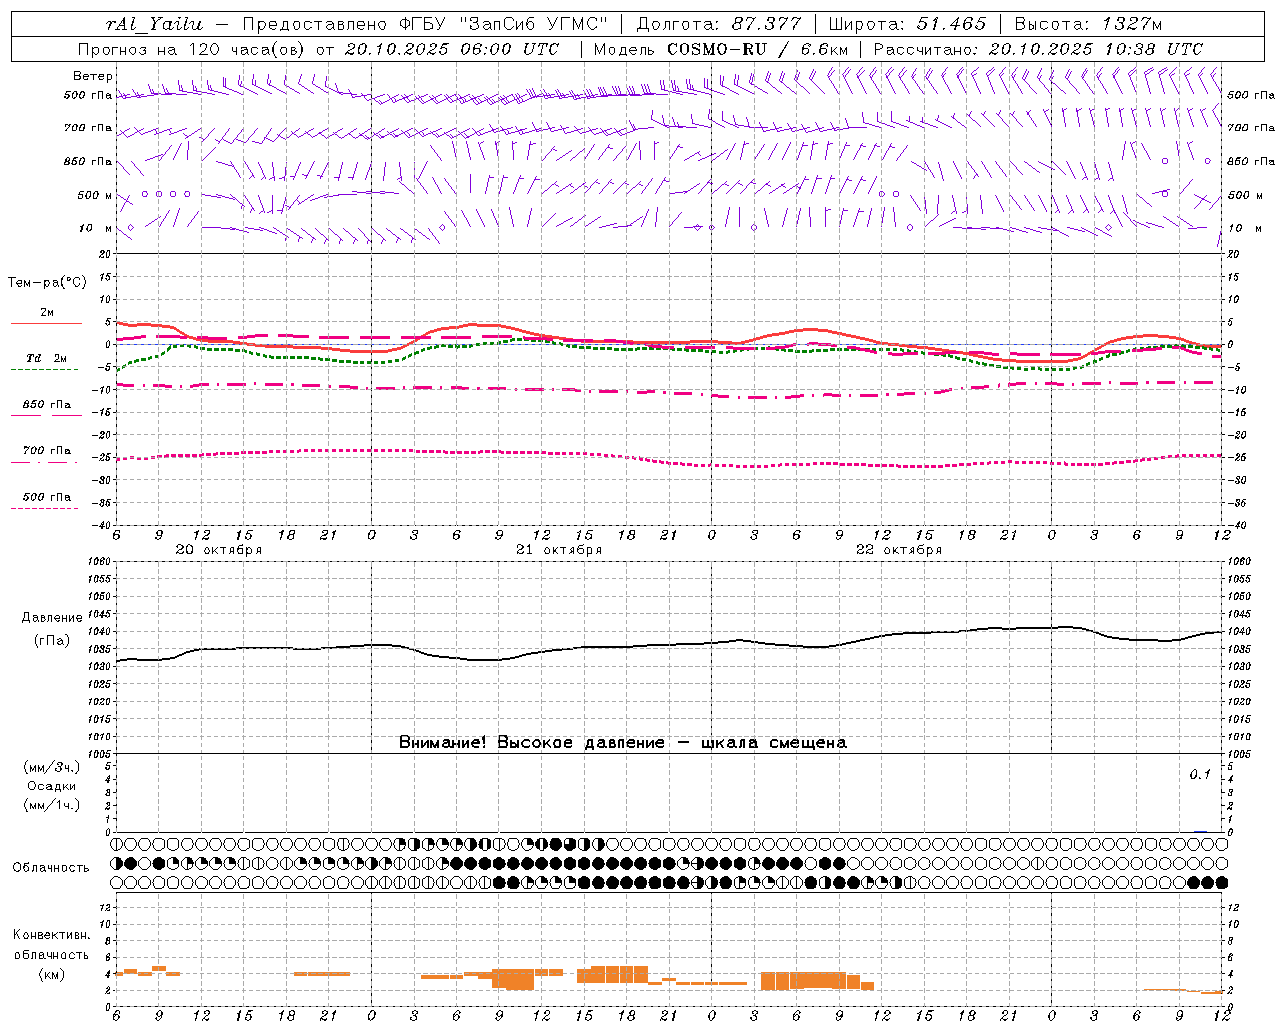Viewport: 1280px width, 1024px height.
Task: Click the (гПа) unit label under Давление
Action: click(52, 640)
